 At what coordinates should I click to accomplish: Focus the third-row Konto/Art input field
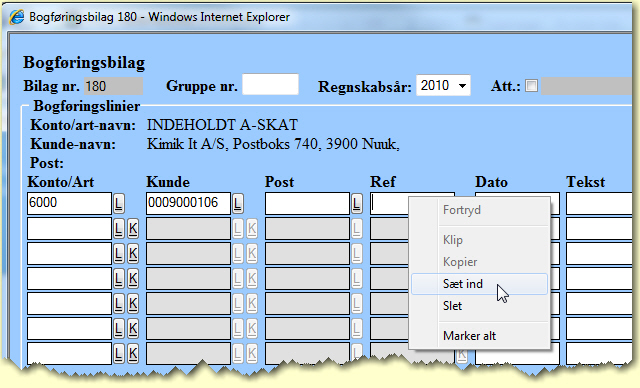point(69,253)
